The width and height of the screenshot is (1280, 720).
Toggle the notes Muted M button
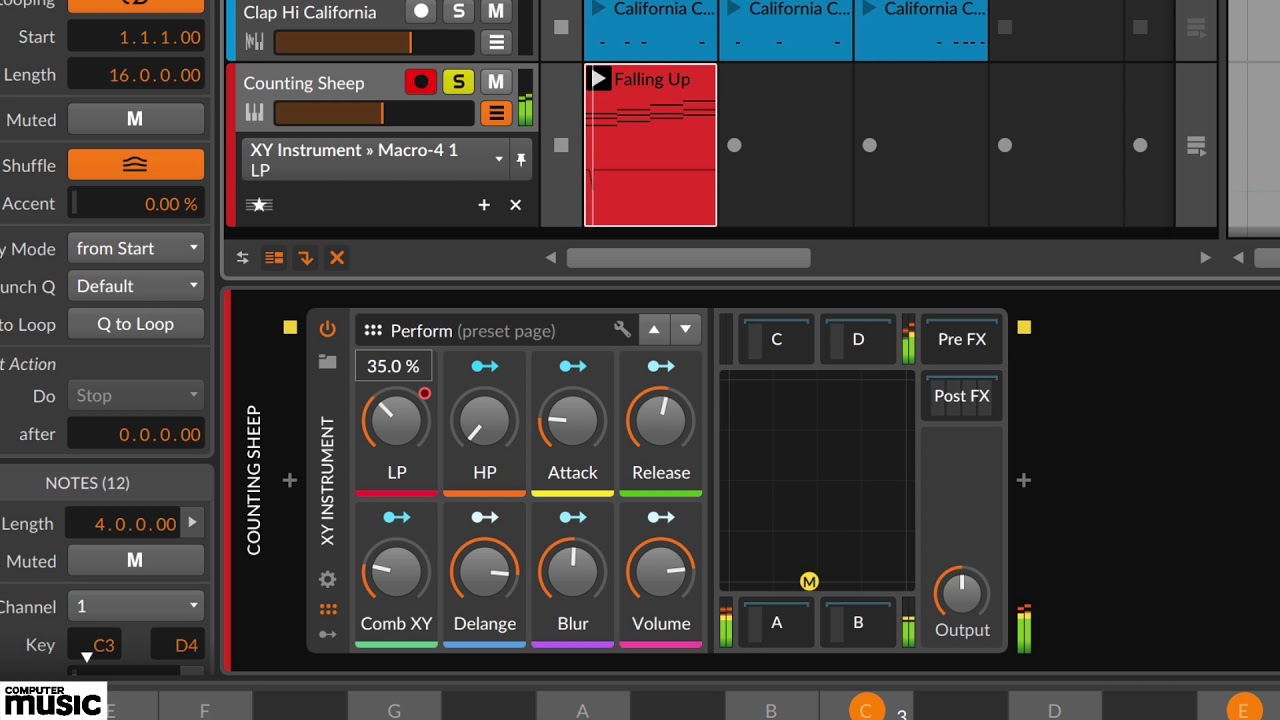click(x=135, y=561)
